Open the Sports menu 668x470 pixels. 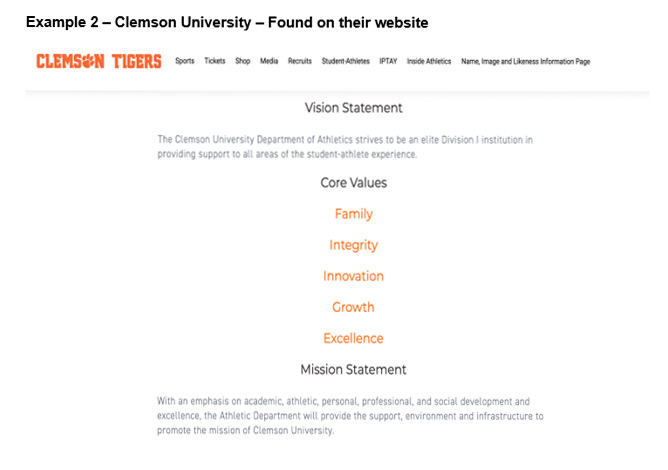point(185,61)
